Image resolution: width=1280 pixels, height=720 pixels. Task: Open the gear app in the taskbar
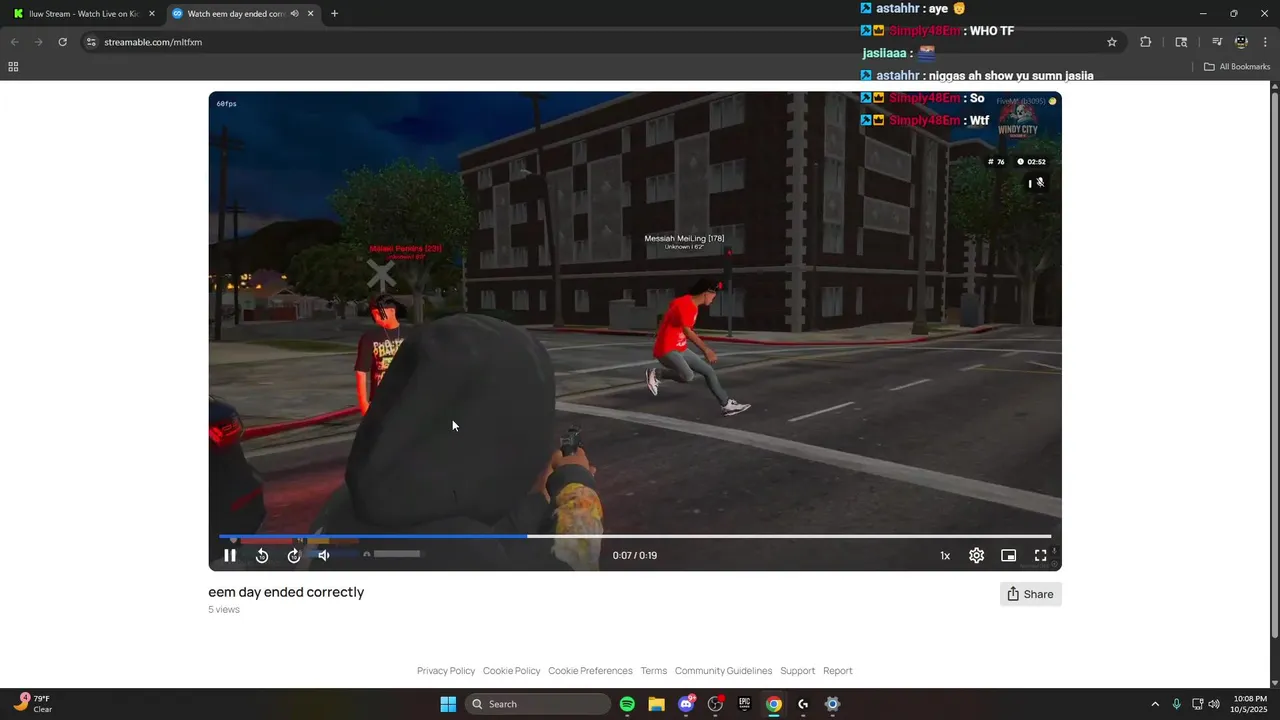(x=832, y=704)
